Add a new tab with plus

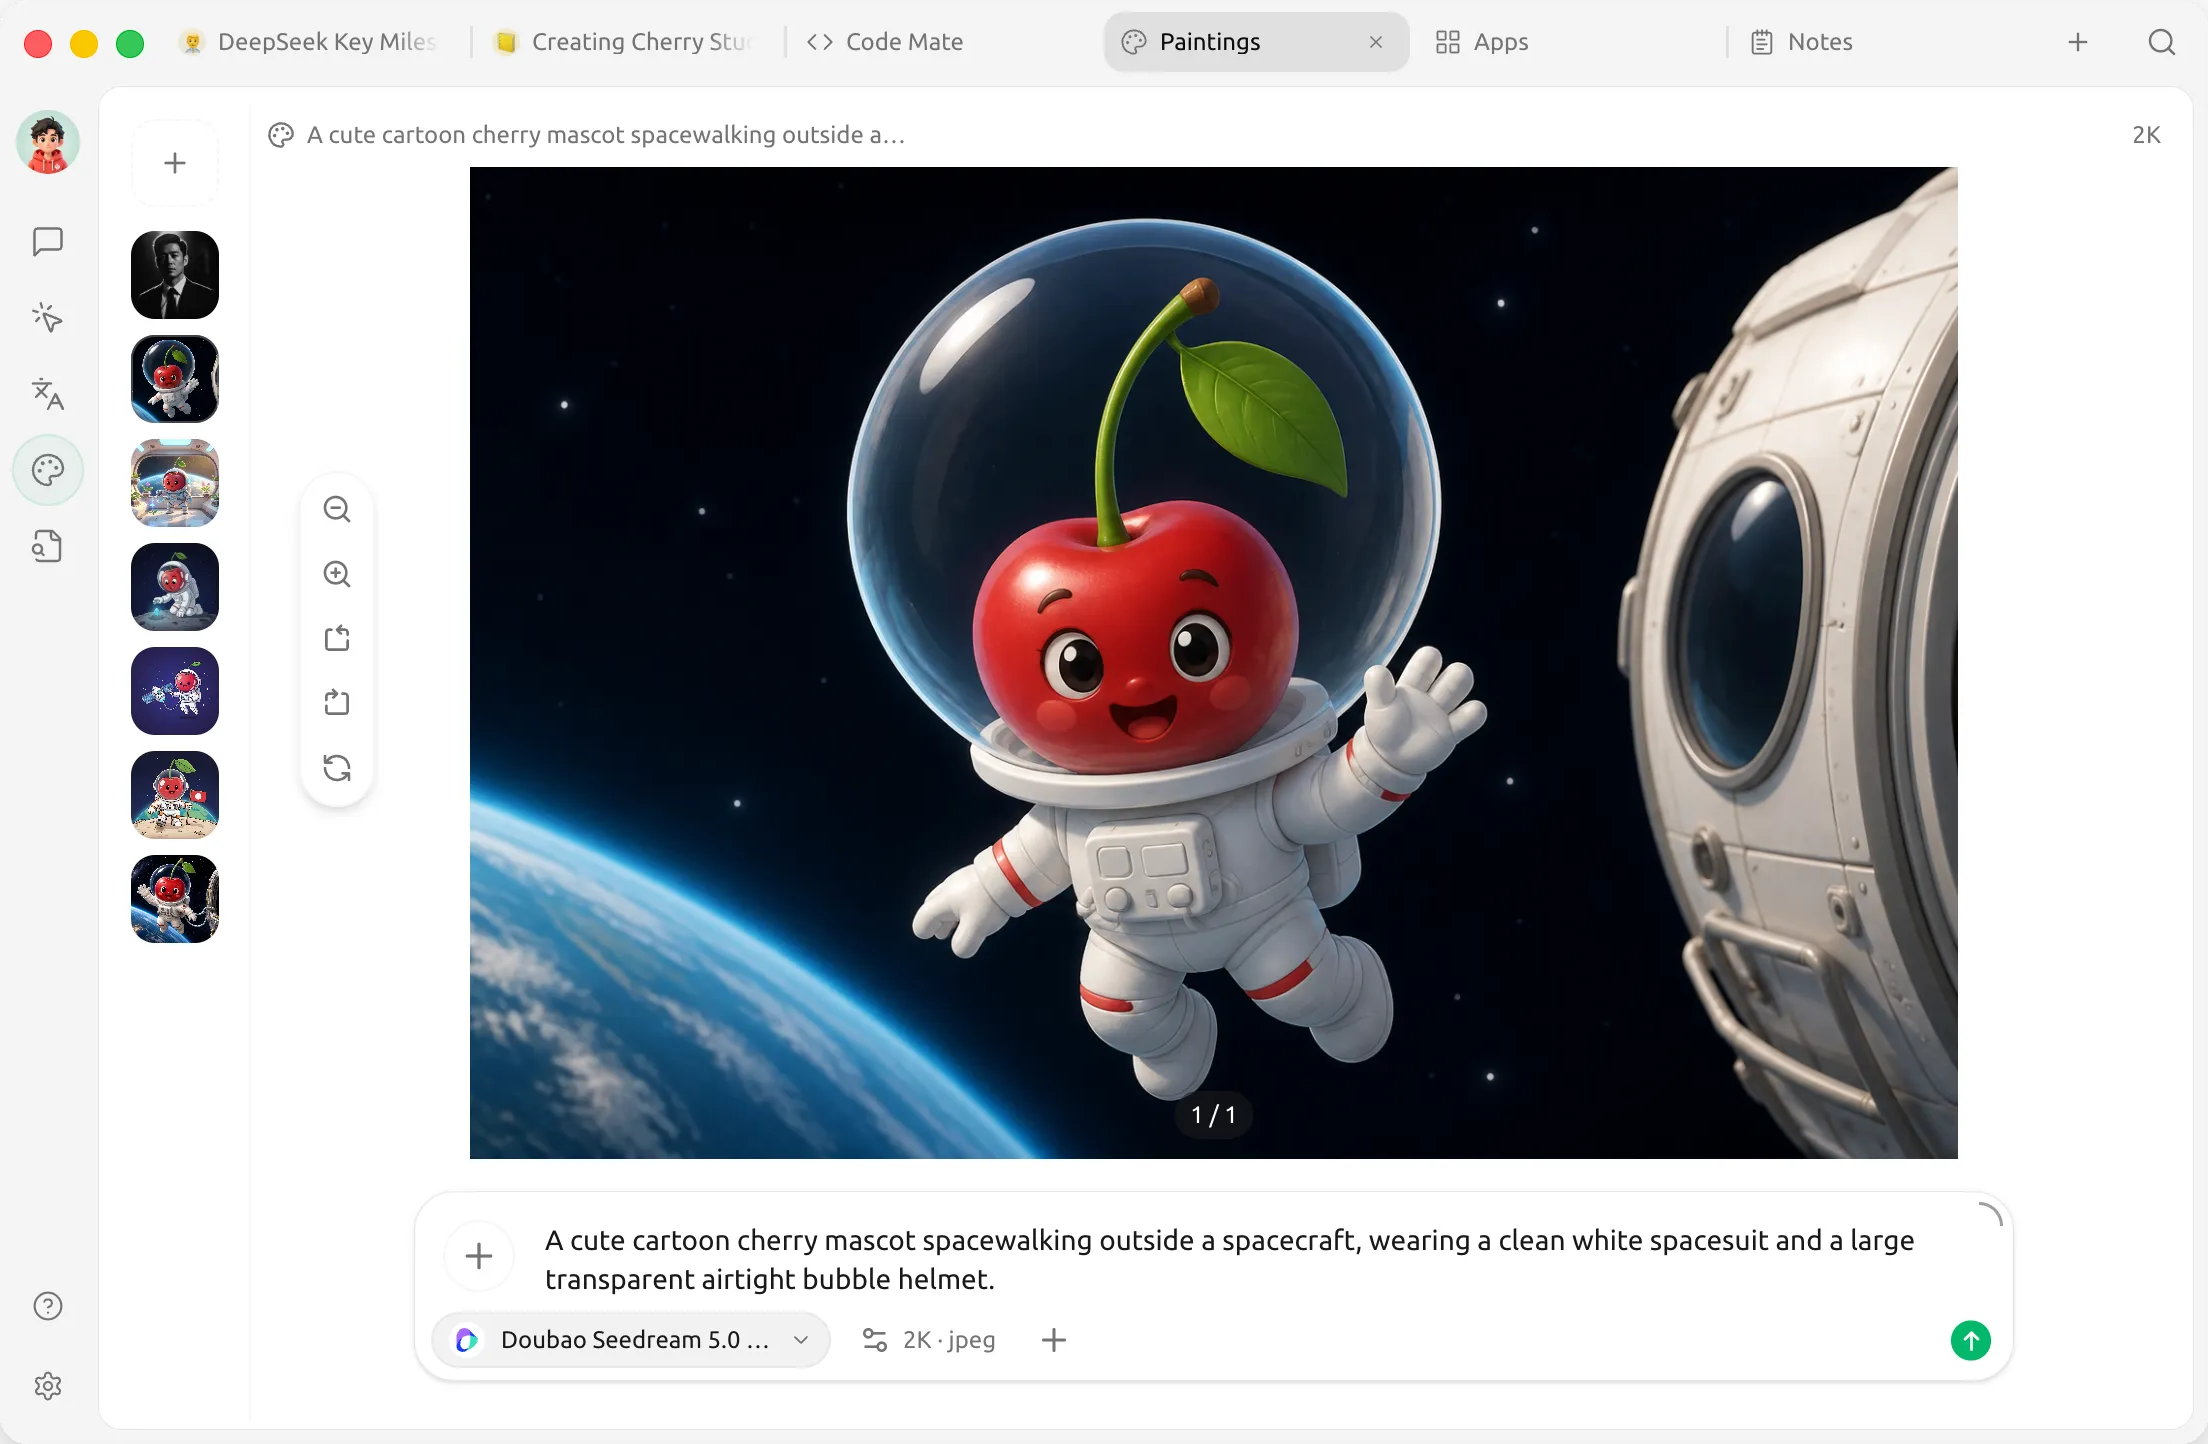[x=2078, y=42]
